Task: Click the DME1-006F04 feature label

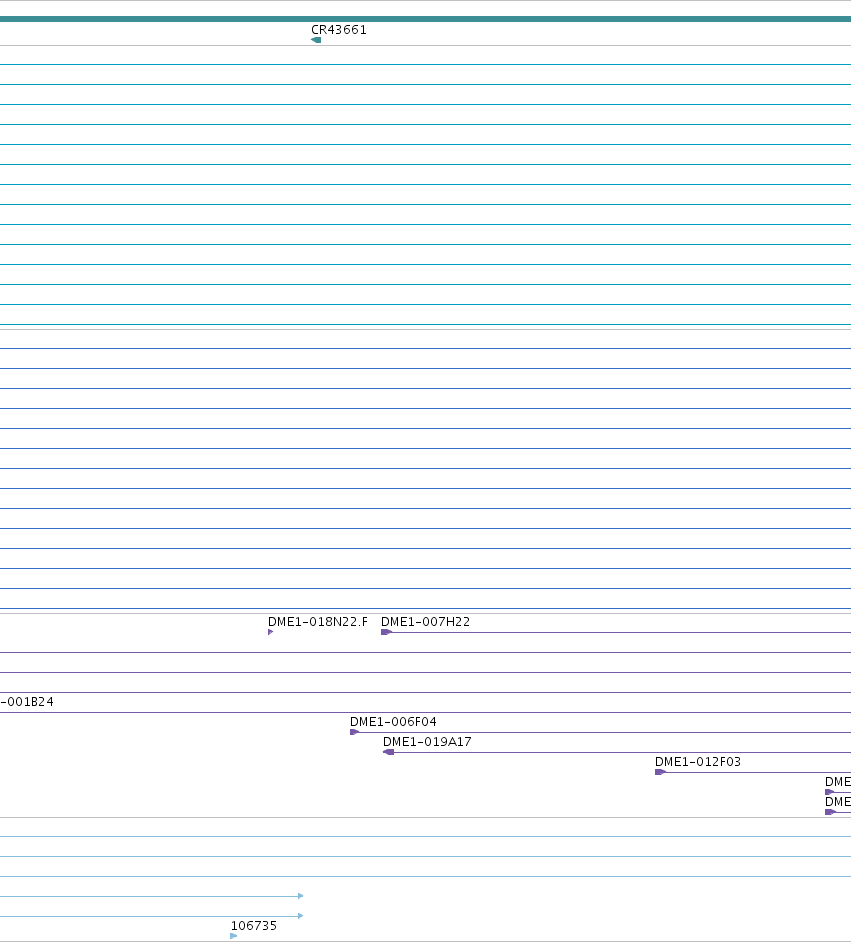Action: pyautogui.click(x=393, y=722)
